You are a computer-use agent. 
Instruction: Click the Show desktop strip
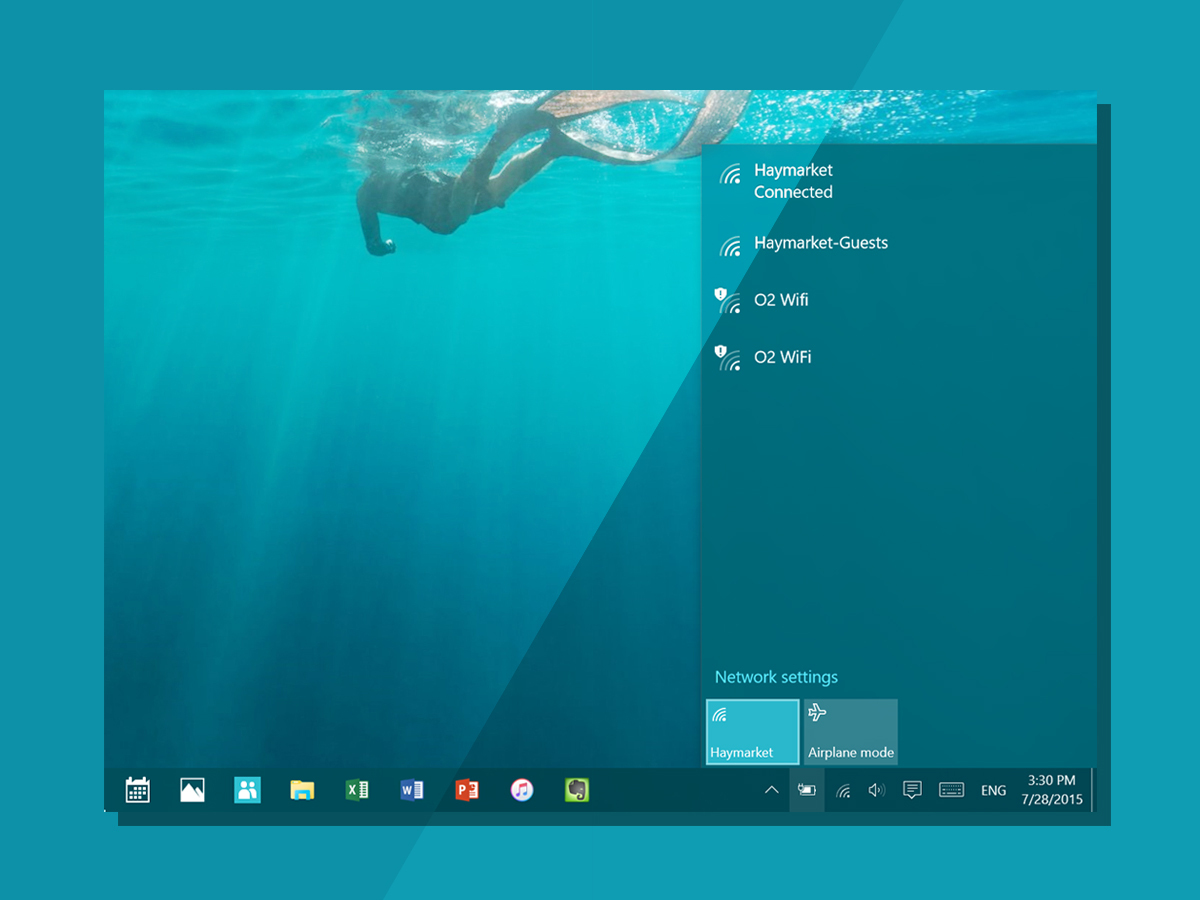1093,790
